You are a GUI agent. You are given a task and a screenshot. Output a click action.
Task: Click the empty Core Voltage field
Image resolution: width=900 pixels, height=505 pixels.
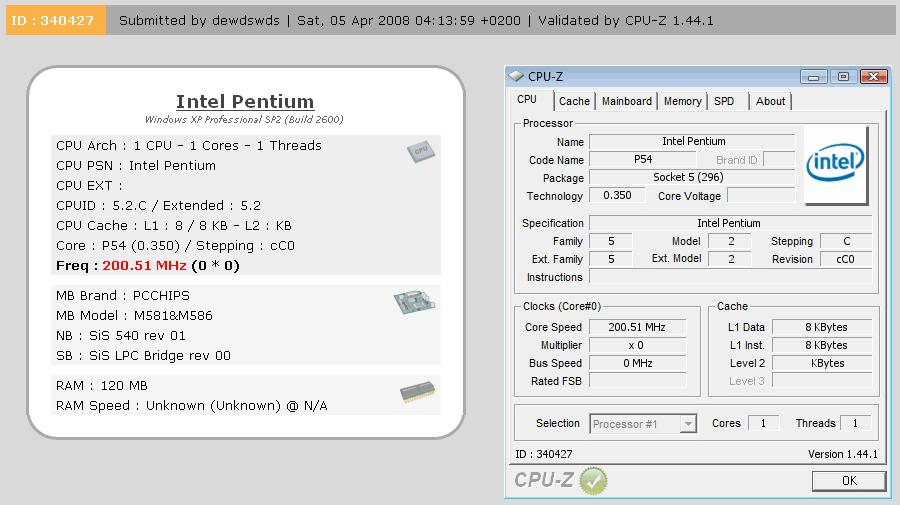pyautogui.click(x=761, y=196)
